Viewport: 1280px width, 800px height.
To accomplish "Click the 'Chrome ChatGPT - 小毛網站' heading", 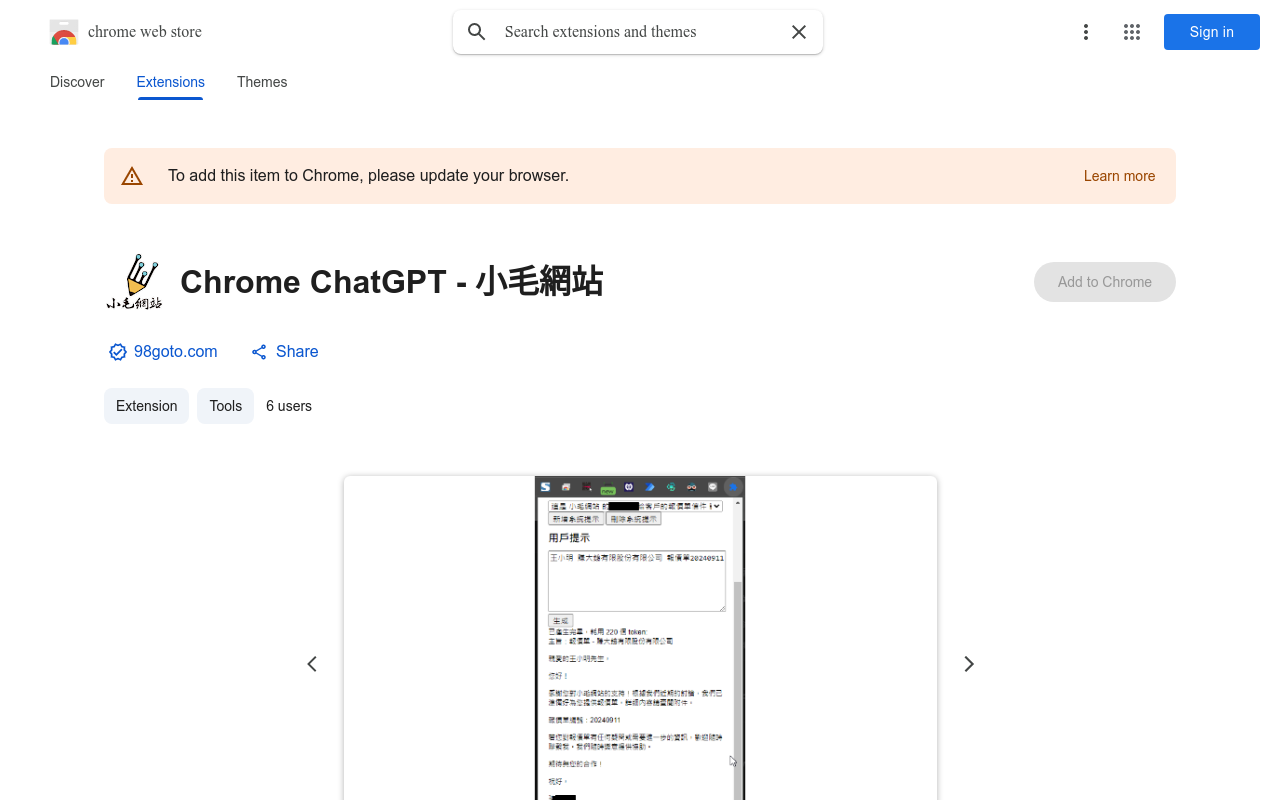I will click(x=392, y=282).
